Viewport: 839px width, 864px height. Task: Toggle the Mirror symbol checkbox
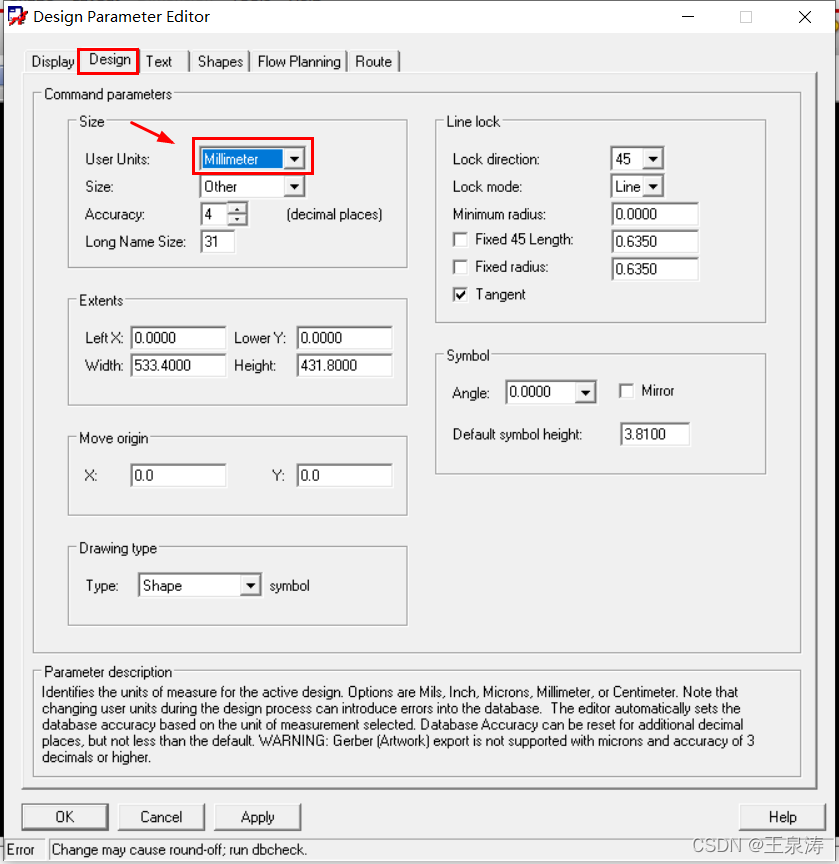point(627,391)
